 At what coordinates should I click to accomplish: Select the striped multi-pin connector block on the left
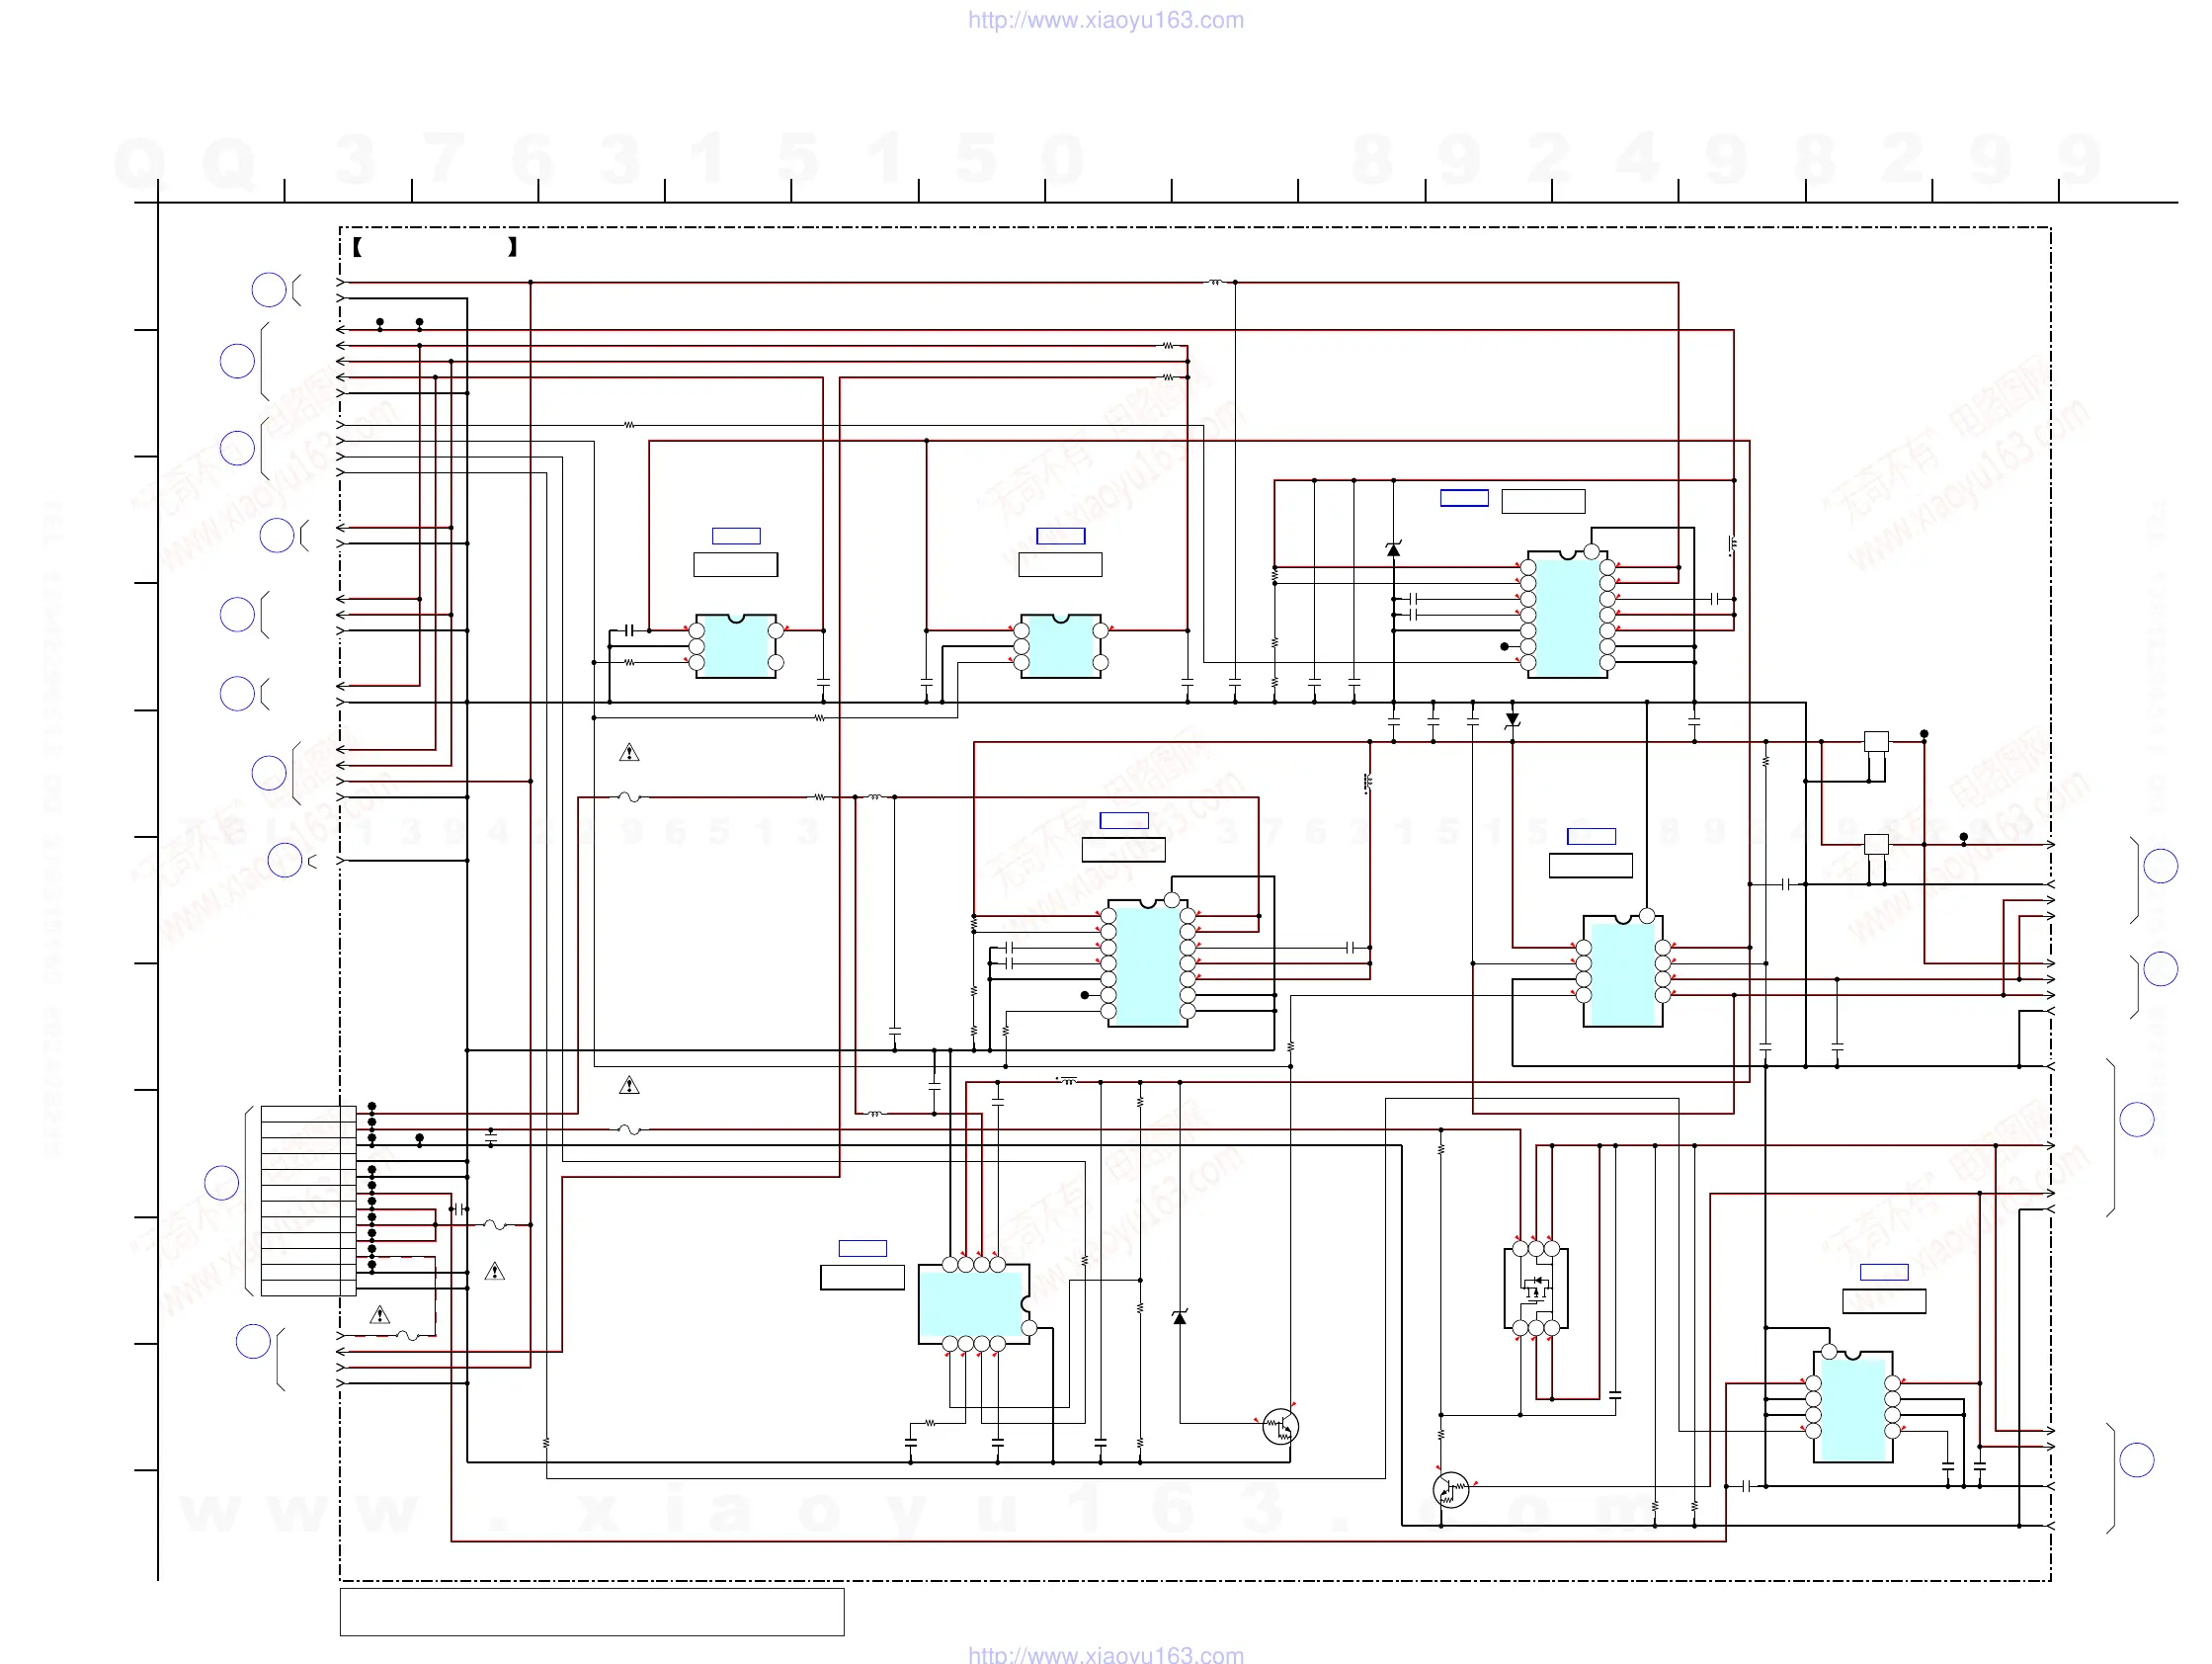pyautogui.click(x=308, y=1200)
